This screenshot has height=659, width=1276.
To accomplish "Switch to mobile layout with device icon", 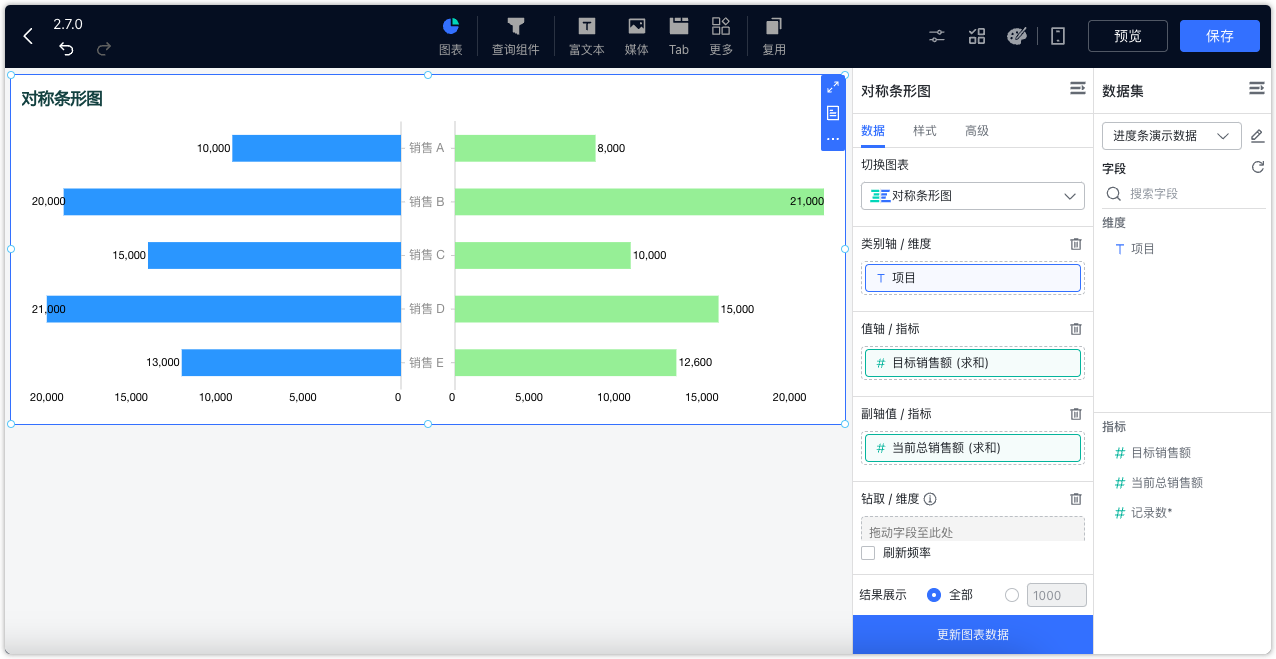I will point(1057,35).
